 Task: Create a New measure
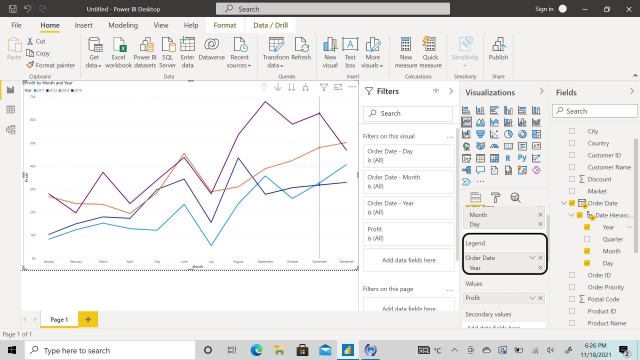406,52
